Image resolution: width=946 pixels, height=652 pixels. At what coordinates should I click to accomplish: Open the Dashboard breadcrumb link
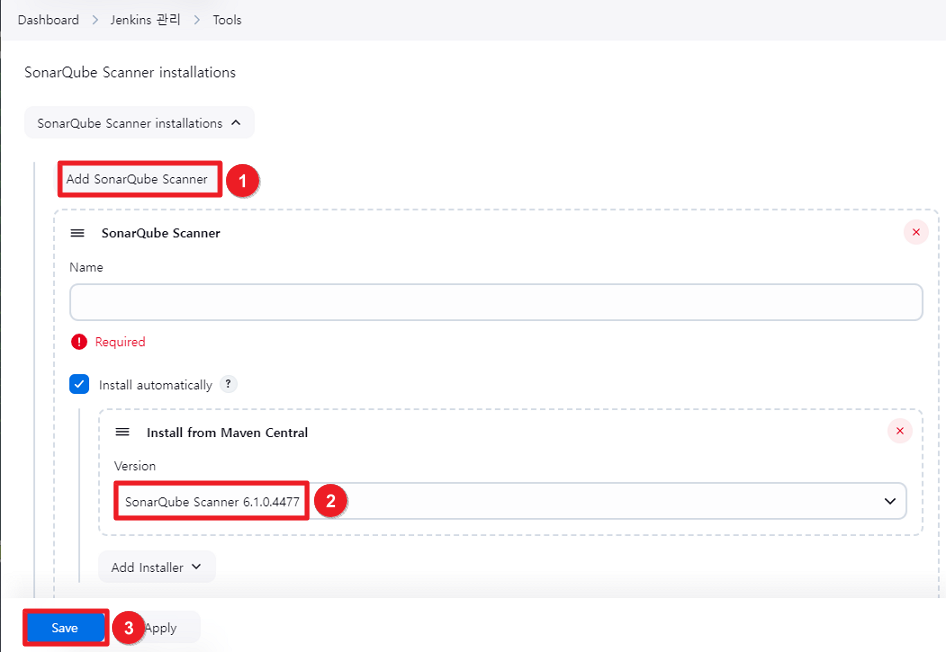click(x=48, y=20)
